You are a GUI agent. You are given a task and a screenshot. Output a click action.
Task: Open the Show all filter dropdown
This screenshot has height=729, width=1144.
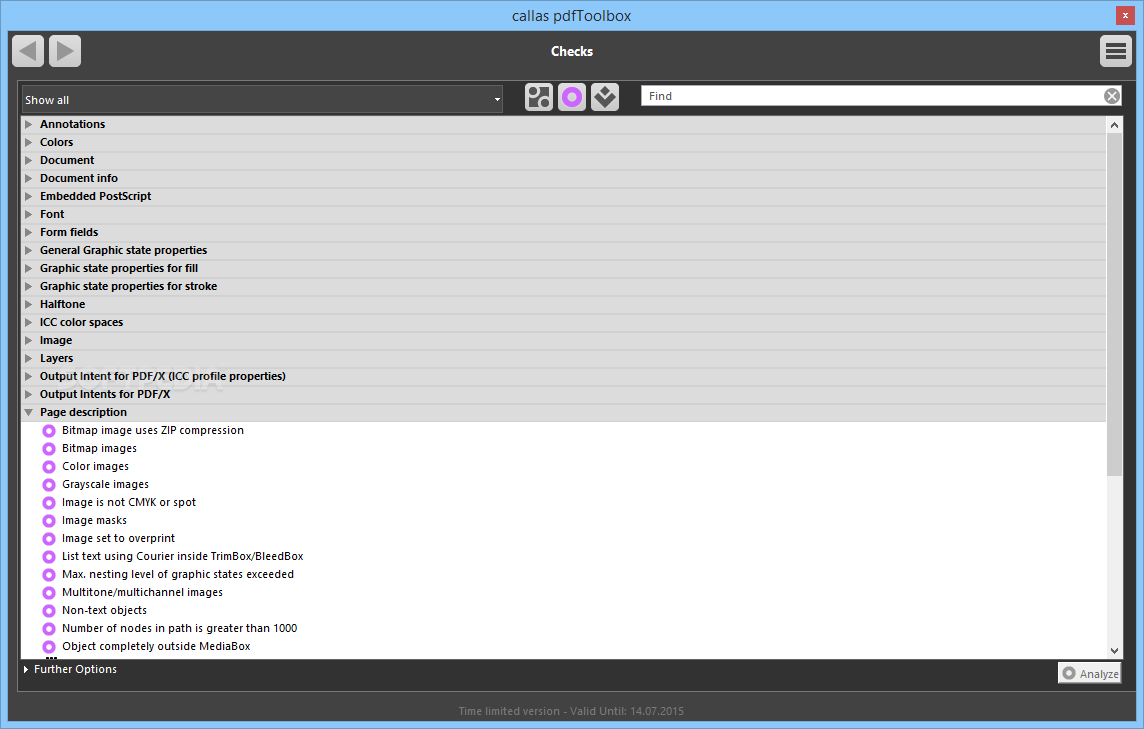tap(263, 99)
